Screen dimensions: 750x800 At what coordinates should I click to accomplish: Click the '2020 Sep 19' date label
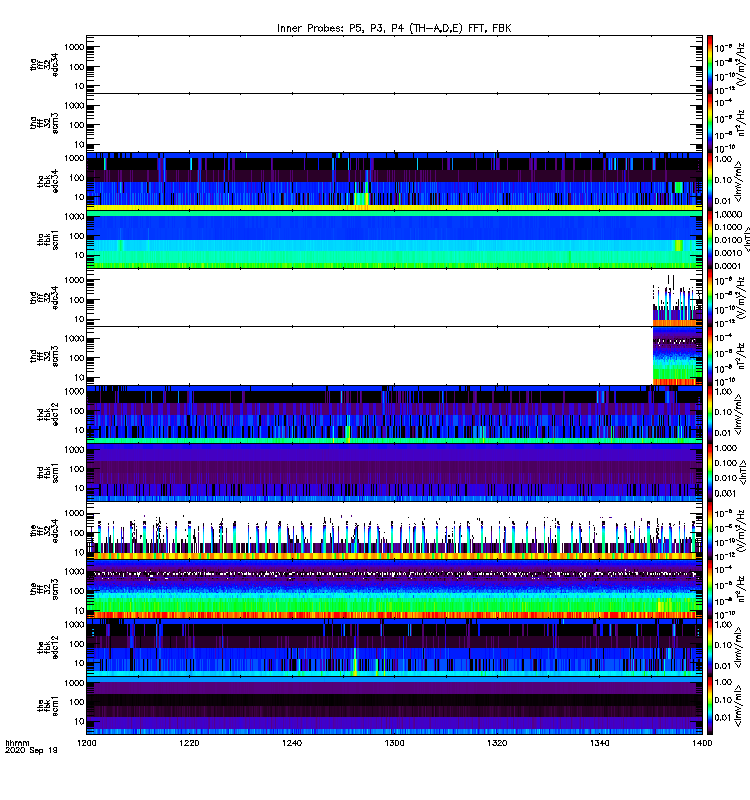[31, 751]
